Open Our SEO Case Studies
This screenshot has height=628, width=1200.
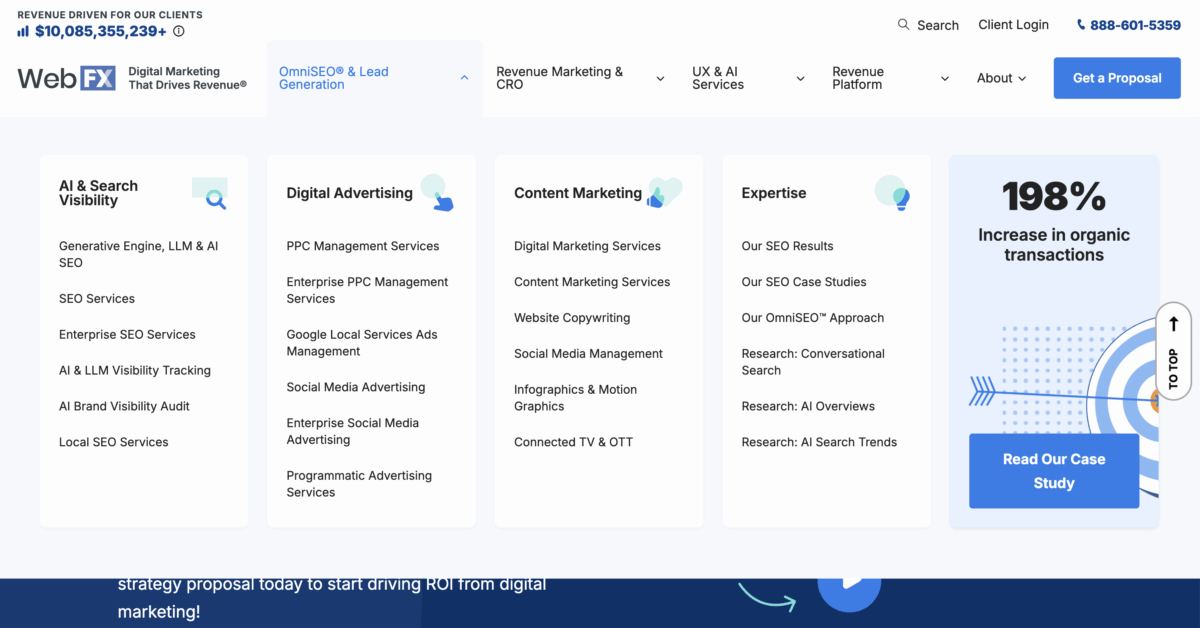804,282
